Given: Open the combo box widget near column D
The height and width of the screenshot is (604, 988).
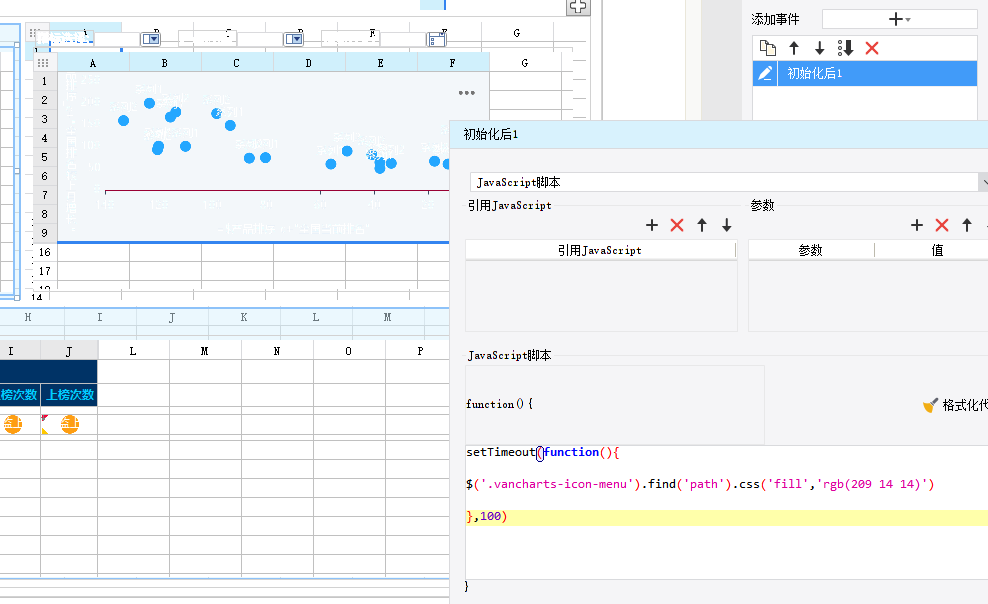Looking at the screenshot, I should (293, 39).
